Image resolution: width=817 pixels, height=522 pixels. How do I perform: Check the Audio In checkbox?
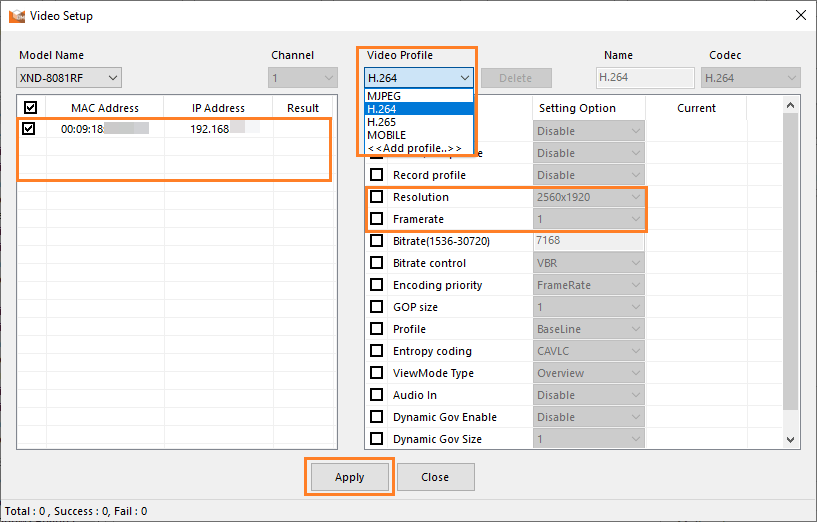[x=376, y=394]
